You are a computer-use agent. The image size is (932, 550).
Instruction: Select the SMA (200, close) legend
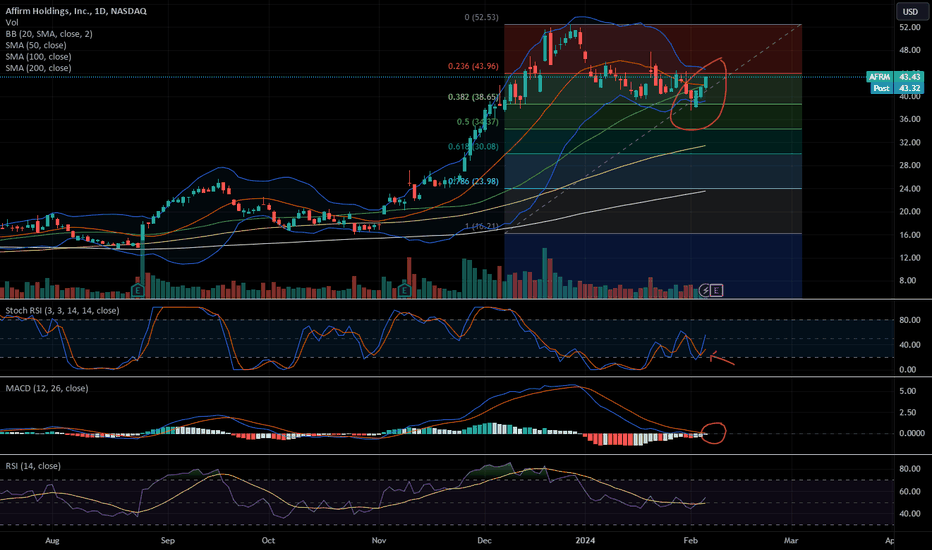coord(38,68)
